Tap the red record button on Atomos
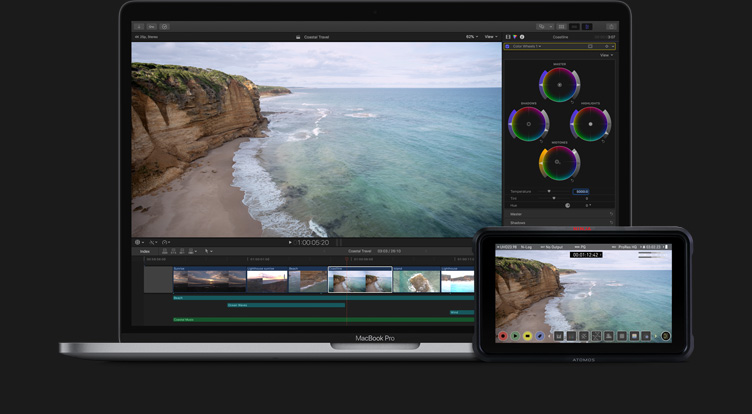The image size is (752, 414). point(504,336)
